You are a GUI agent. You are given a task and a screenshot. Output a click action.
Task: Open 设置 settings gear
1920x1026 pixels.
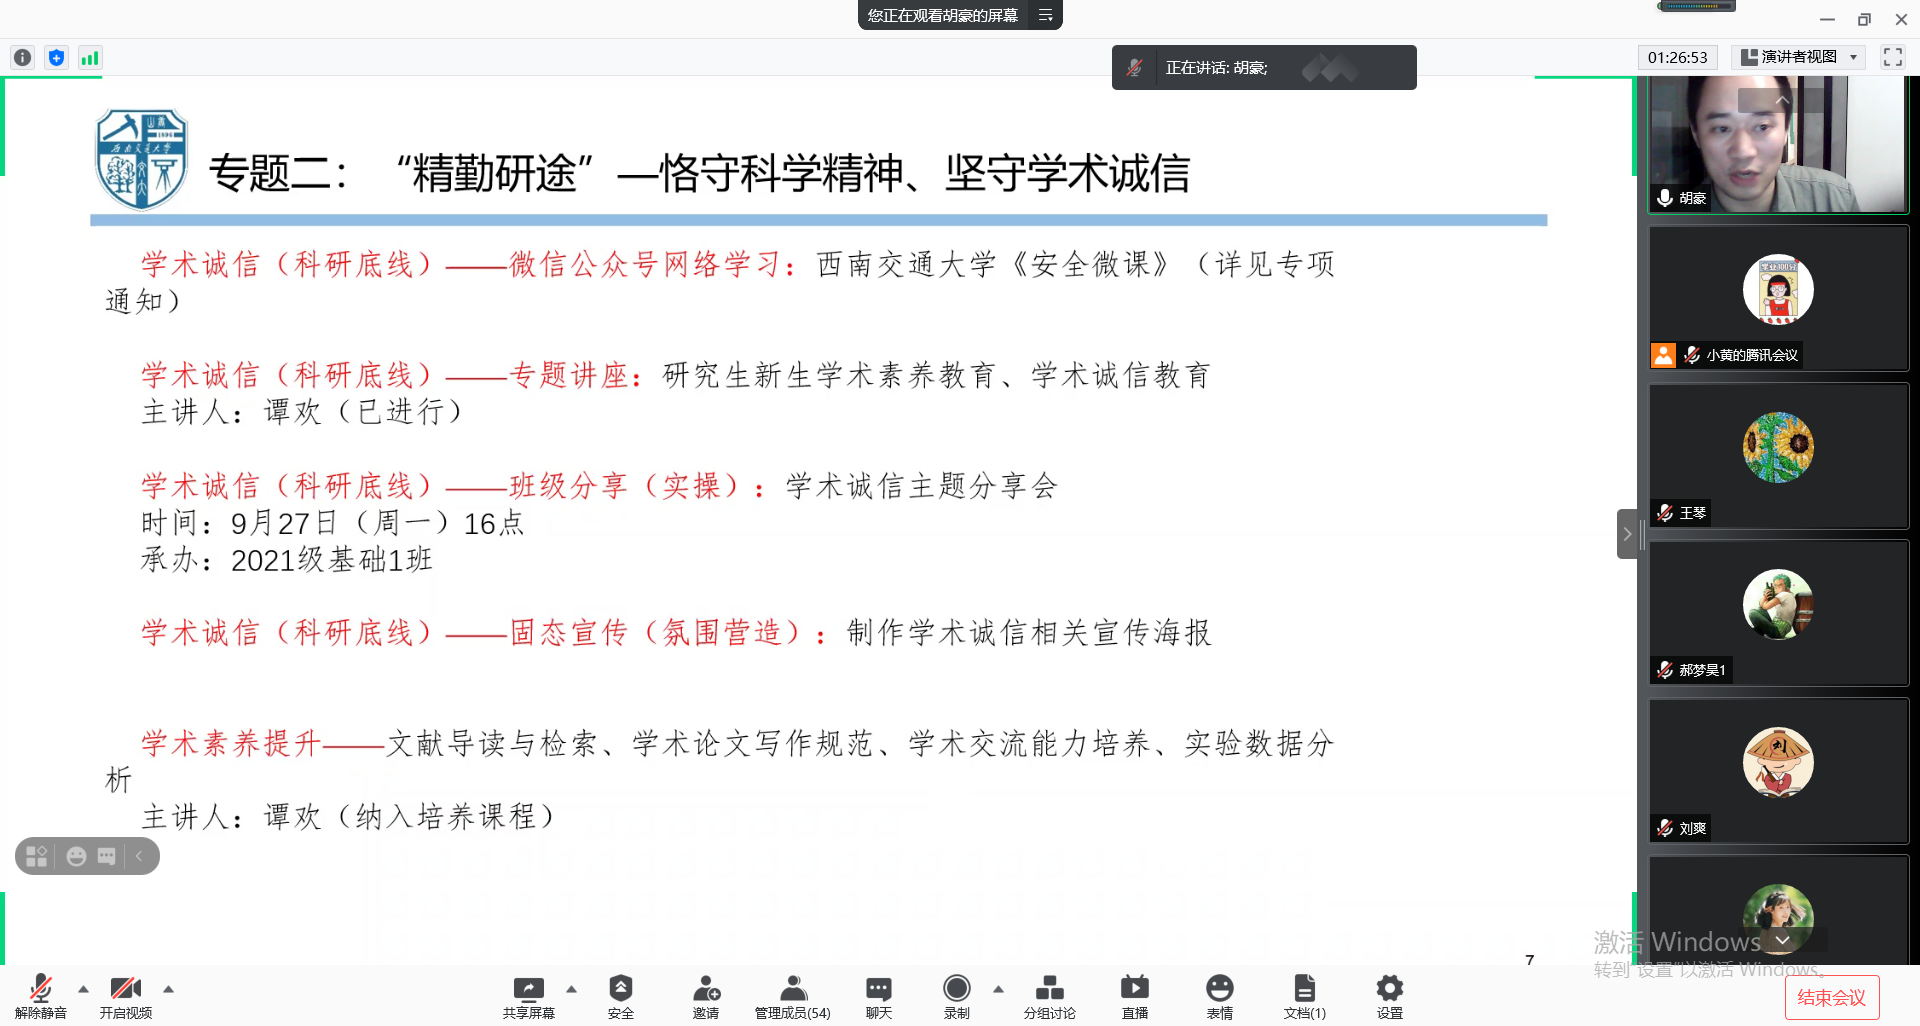pos(1389,996)
